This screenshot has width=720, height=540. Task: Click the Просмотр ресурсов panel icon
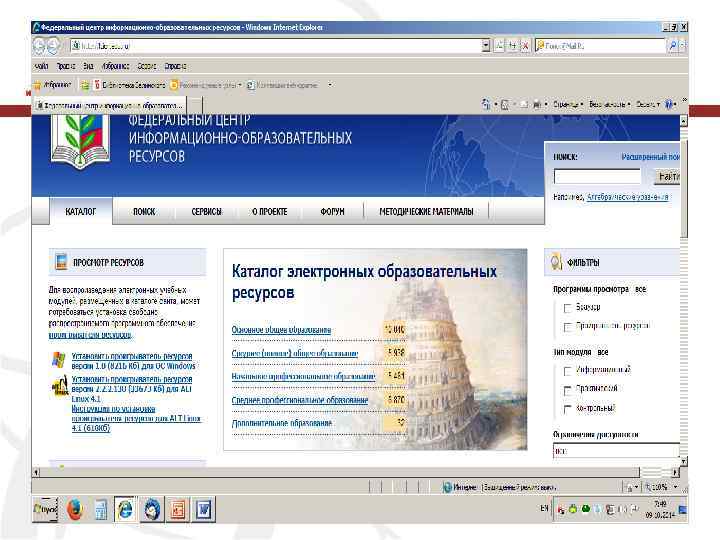pyautogui.click(x=61, y=262)
